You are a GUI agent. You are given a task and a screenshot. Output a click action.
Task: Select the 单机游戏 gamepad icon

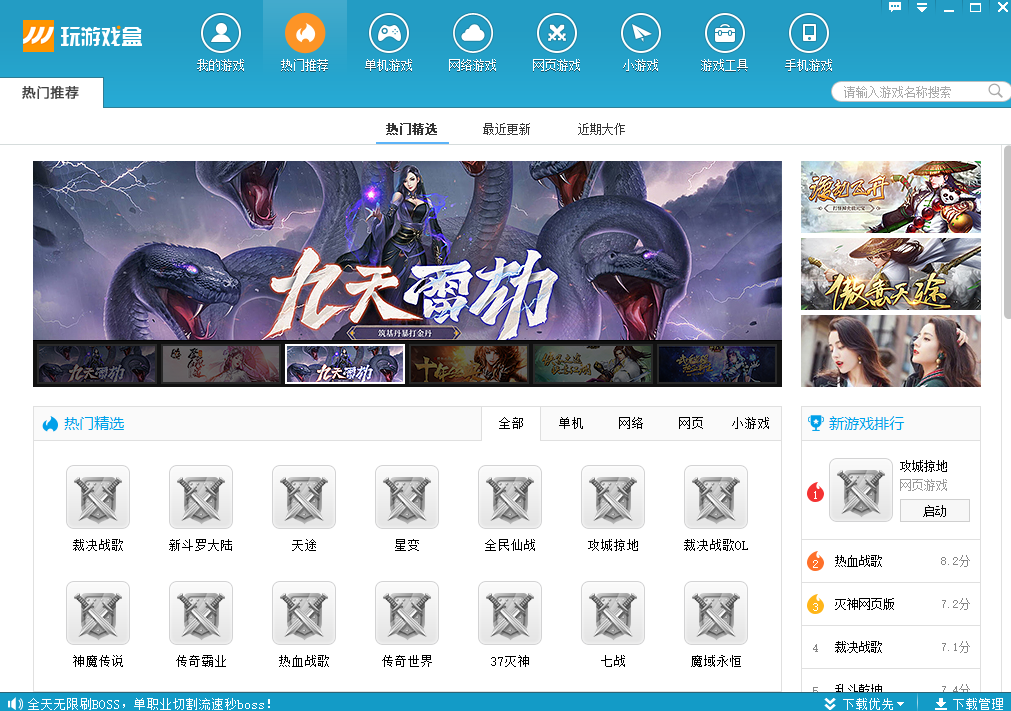coord(389,35)
